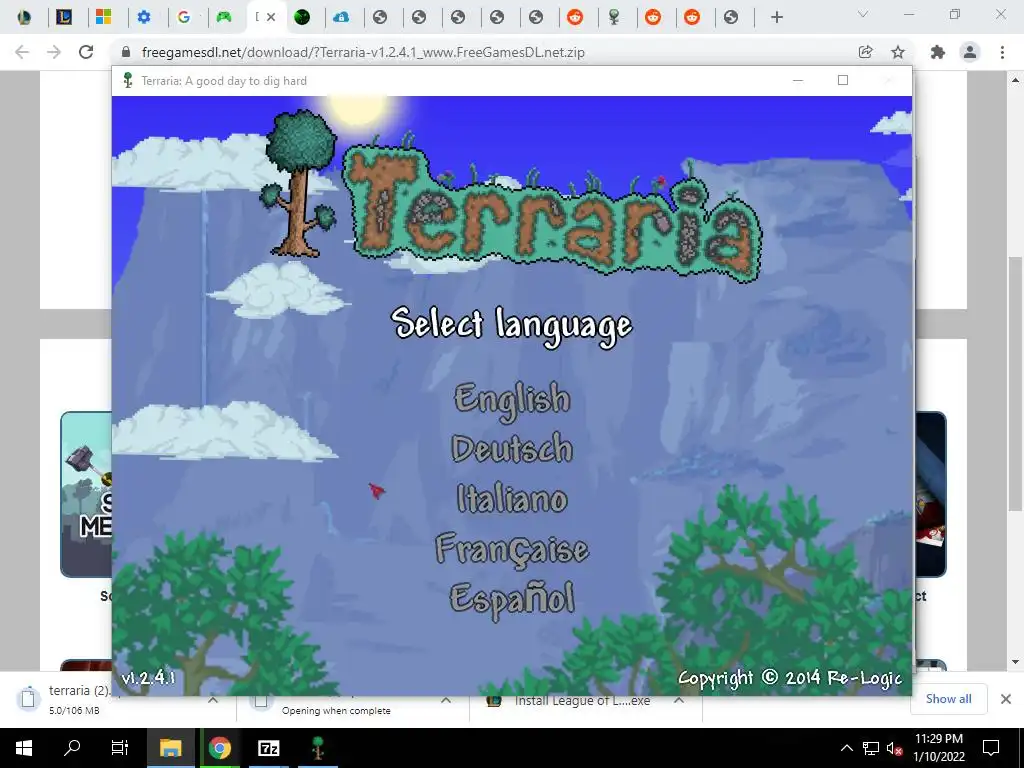This screenshot has width=1024, height=768.
Task: Switch to the League of Legends L tab
Action: [x=64, y=17]
